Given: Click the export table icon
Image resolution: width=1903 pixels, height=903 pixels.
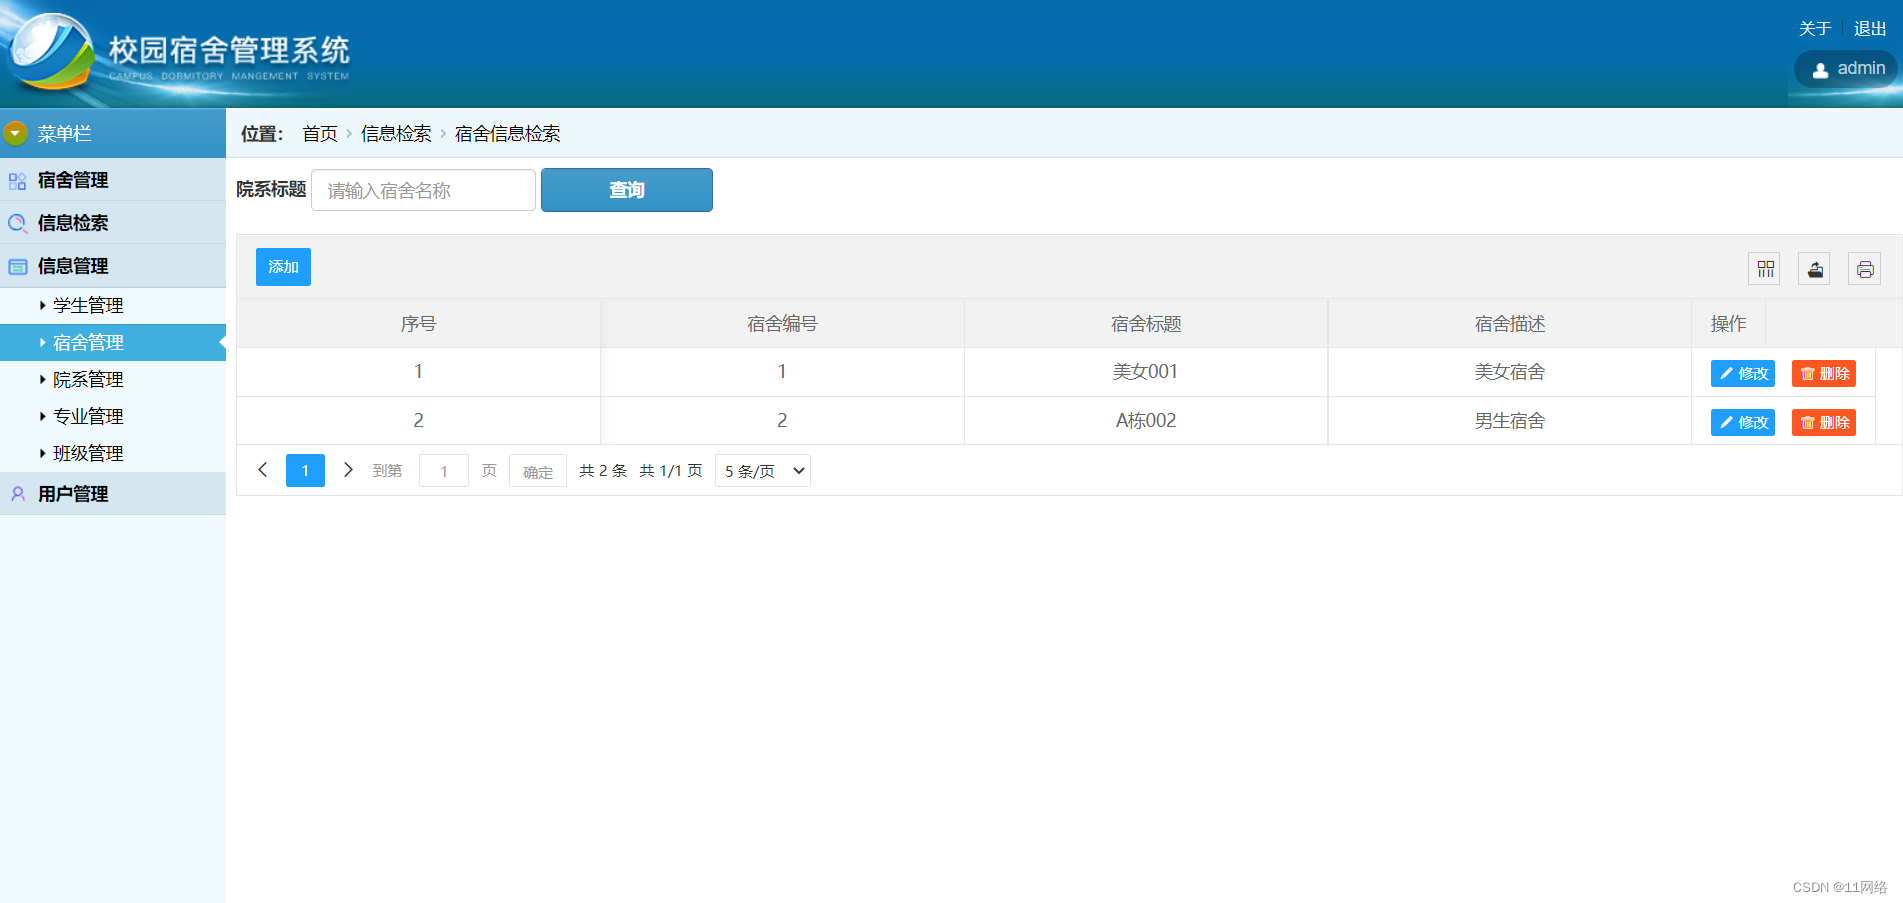Looking at the screenshot, I should point(1814,269).
